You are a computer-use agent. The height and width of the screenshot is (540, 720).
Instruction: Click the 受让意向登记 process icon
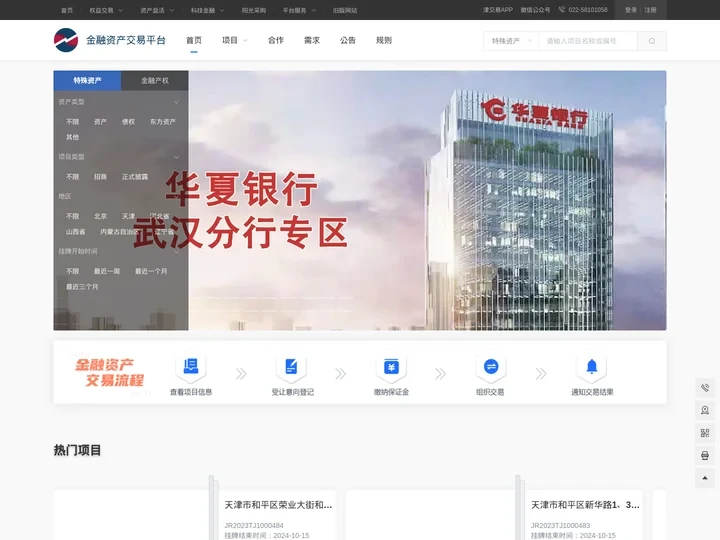point(291,366)
